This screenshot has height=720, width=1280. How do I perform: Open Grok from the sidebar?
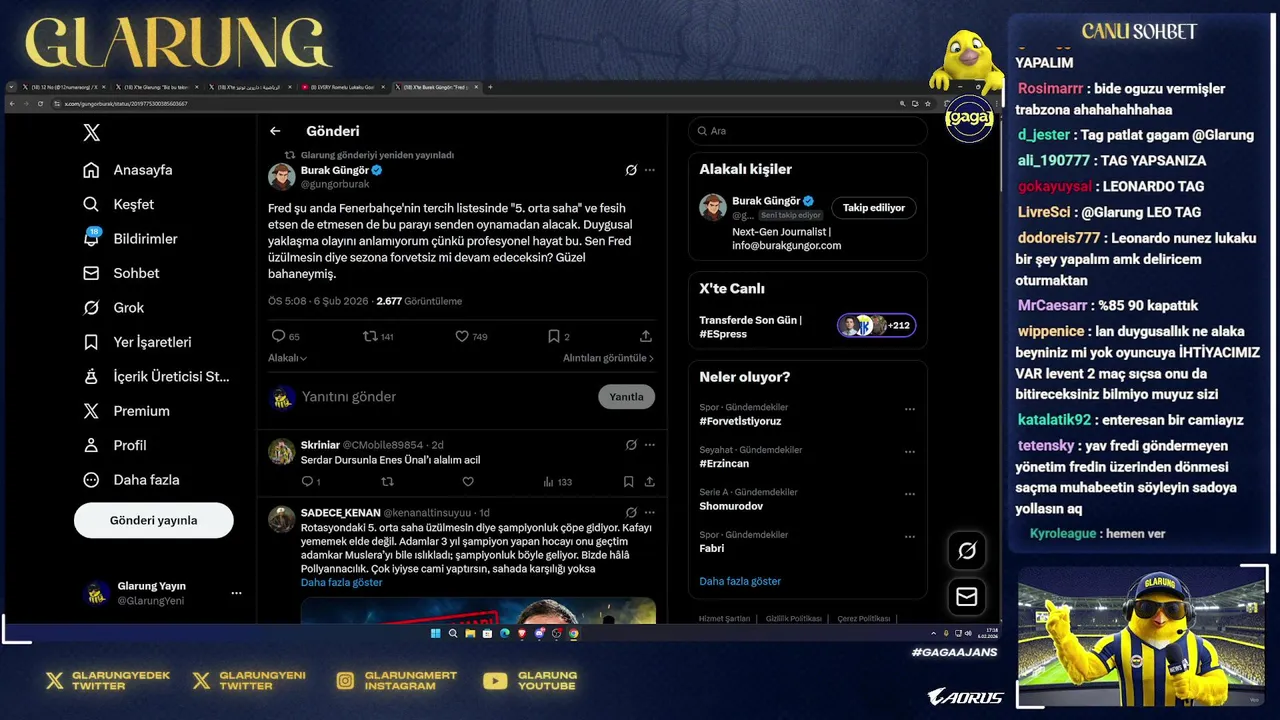coord(113,308)
